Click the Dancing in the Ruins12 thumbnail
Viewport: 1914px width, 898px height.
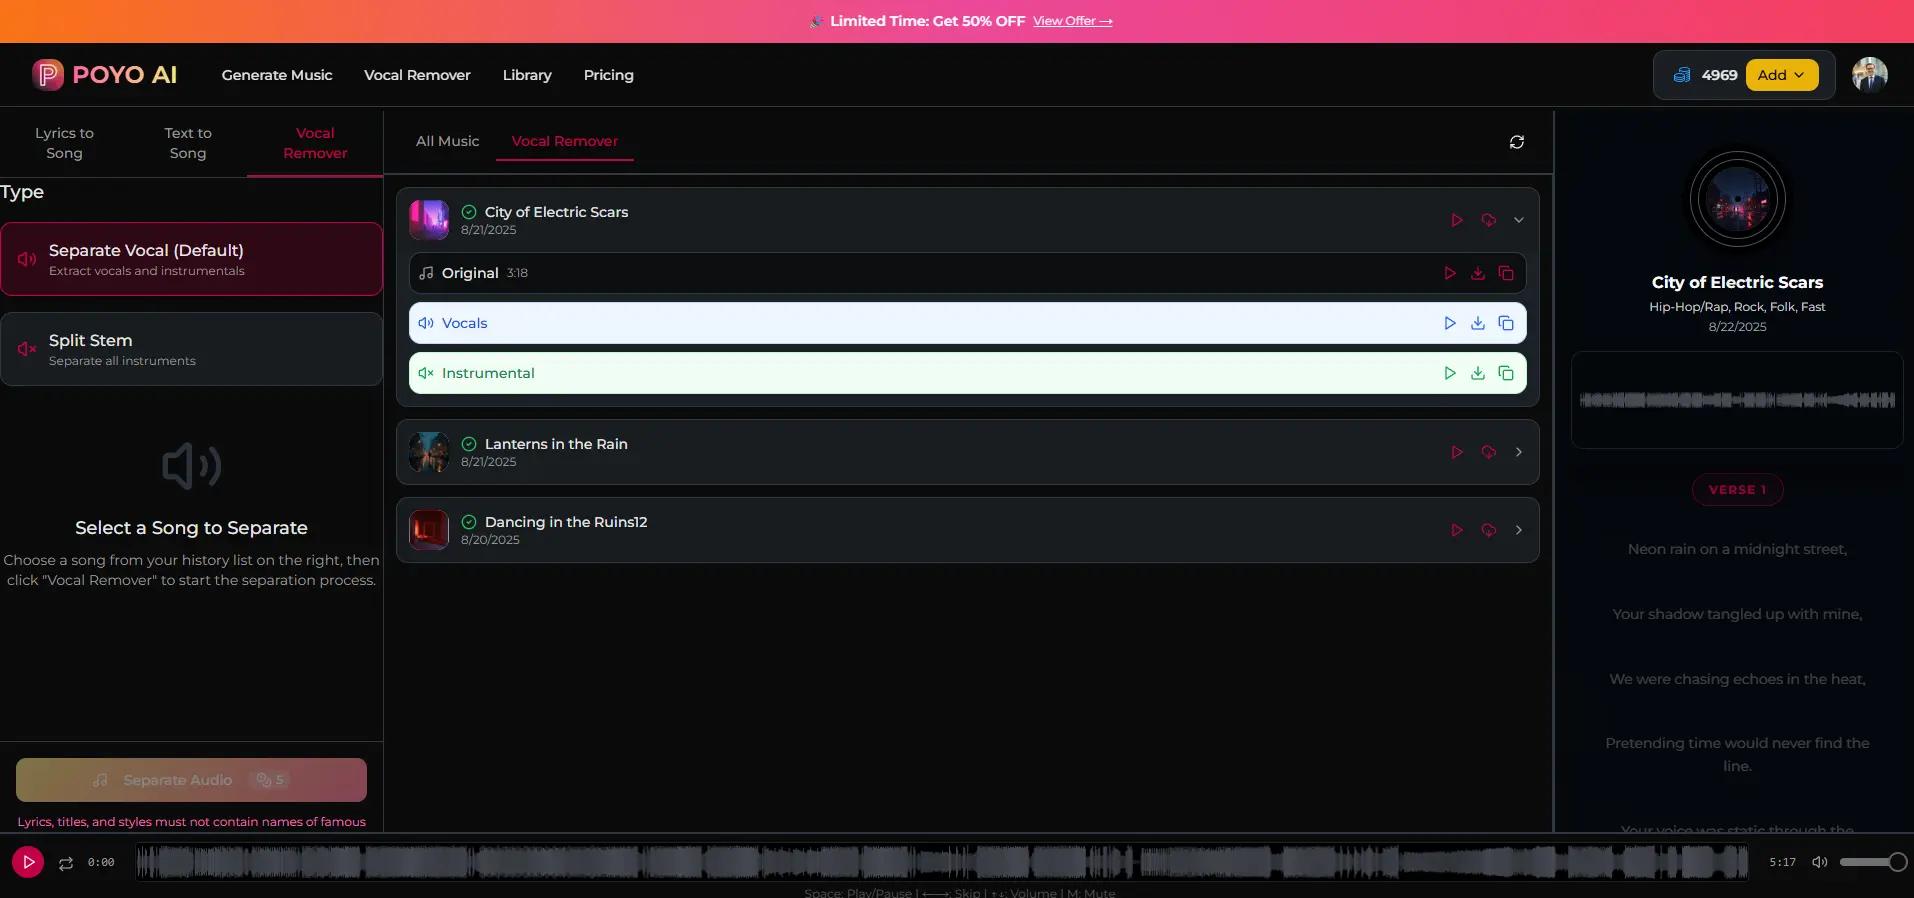pos(429,530)
